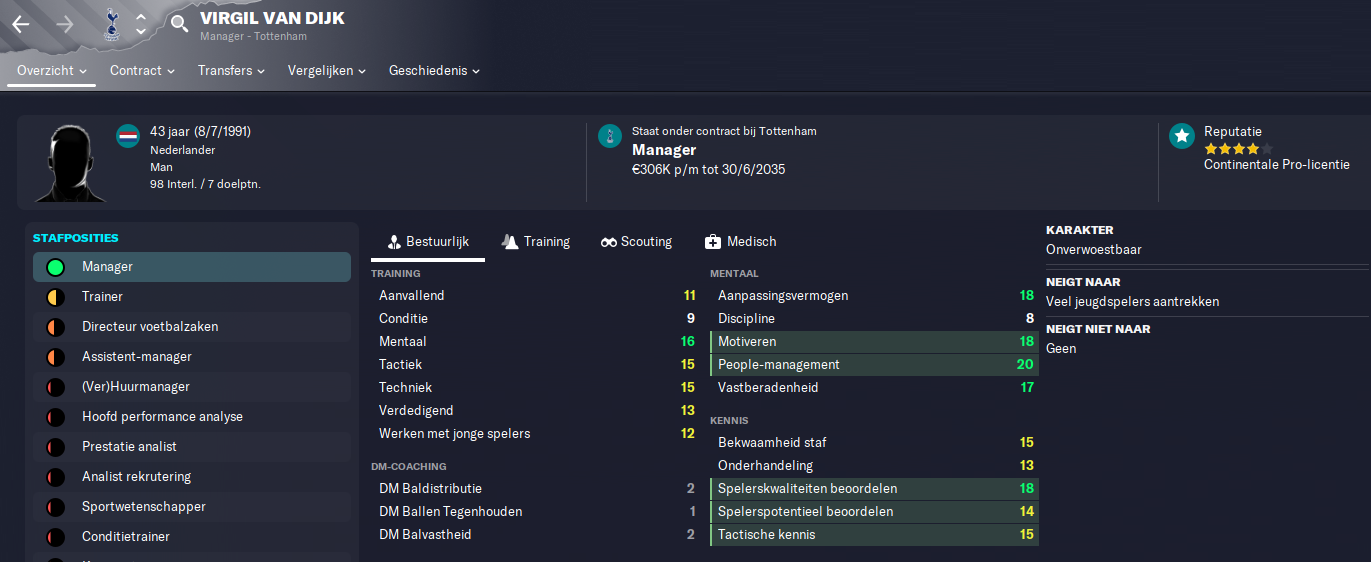Screen dimensions: 1371x562
Task: Switch to the Scouting tab
Action: pos(636,241)
